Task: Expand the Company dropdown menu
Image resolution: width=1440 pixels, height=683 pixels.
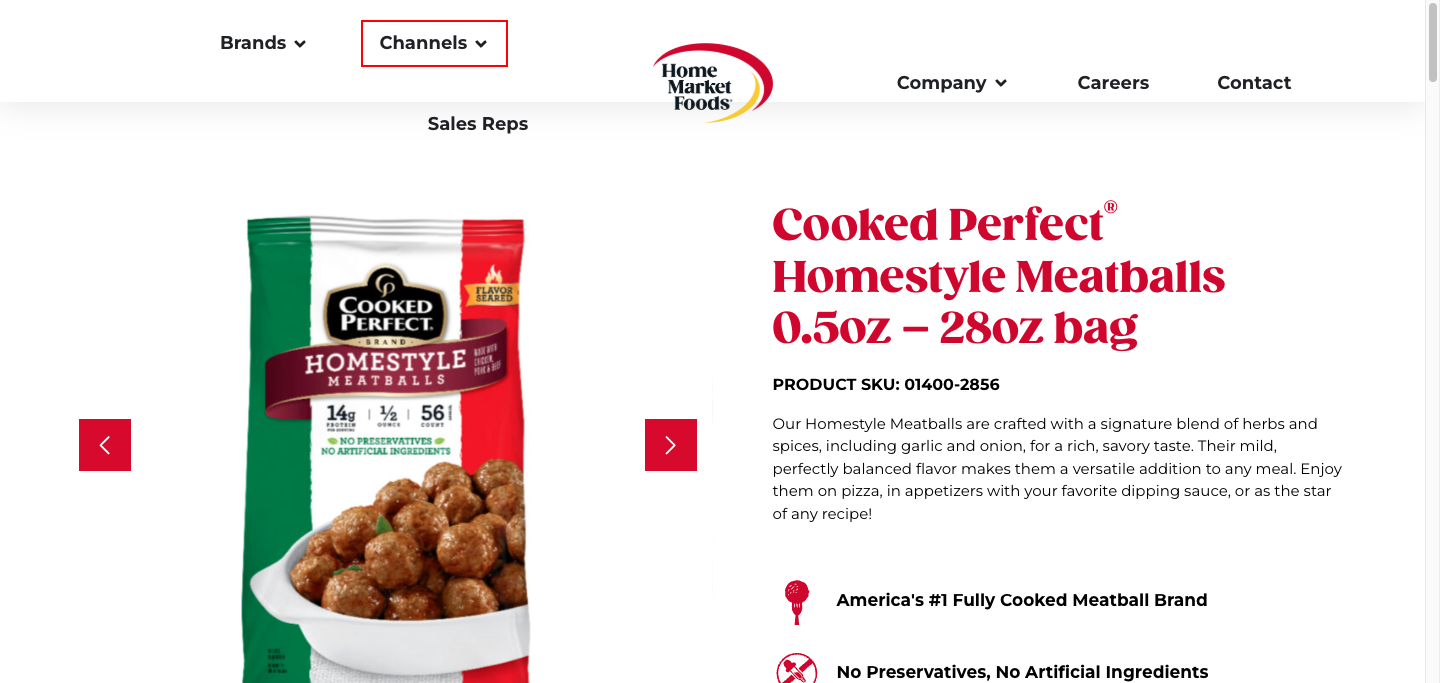Action: click(951, 83)
